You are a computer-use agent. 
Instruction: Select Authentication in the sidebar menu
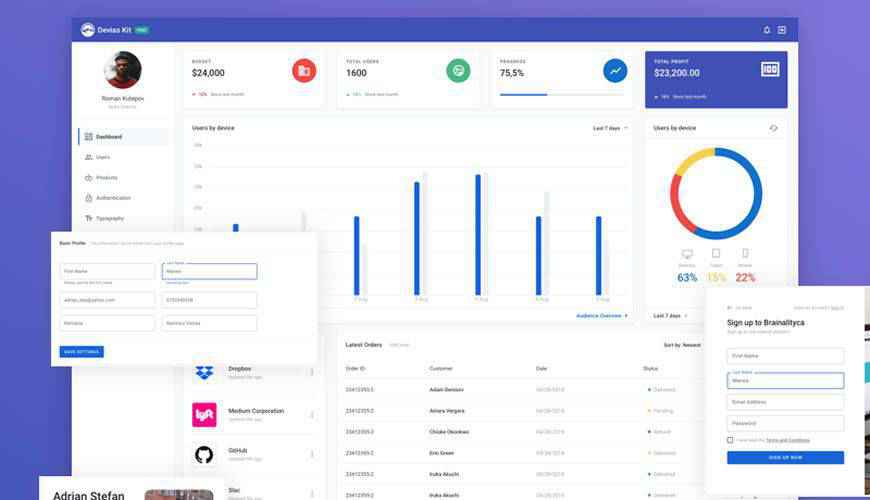pos(113,198)
